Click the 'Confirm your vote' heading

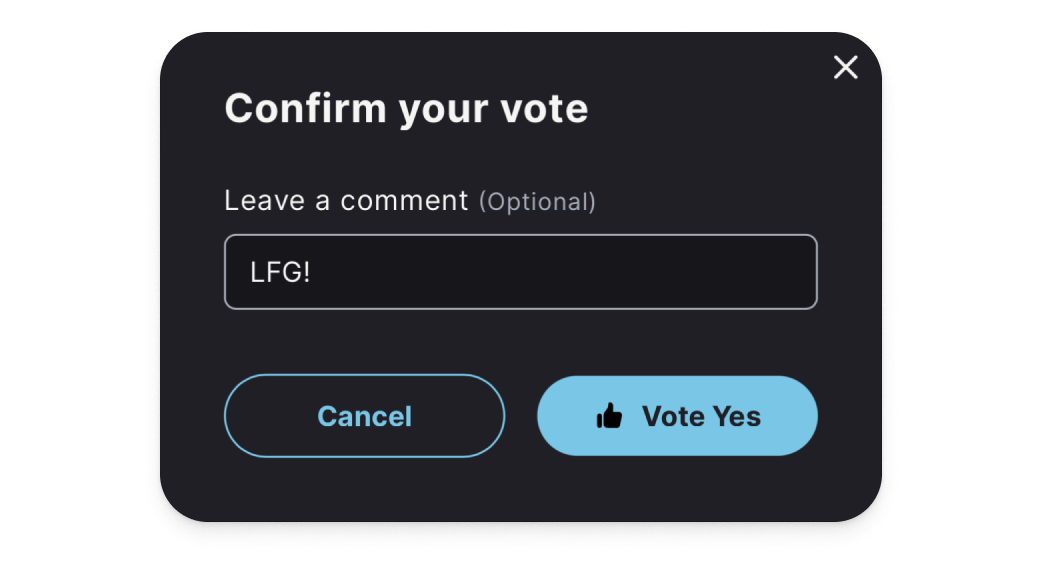(406, 108)
